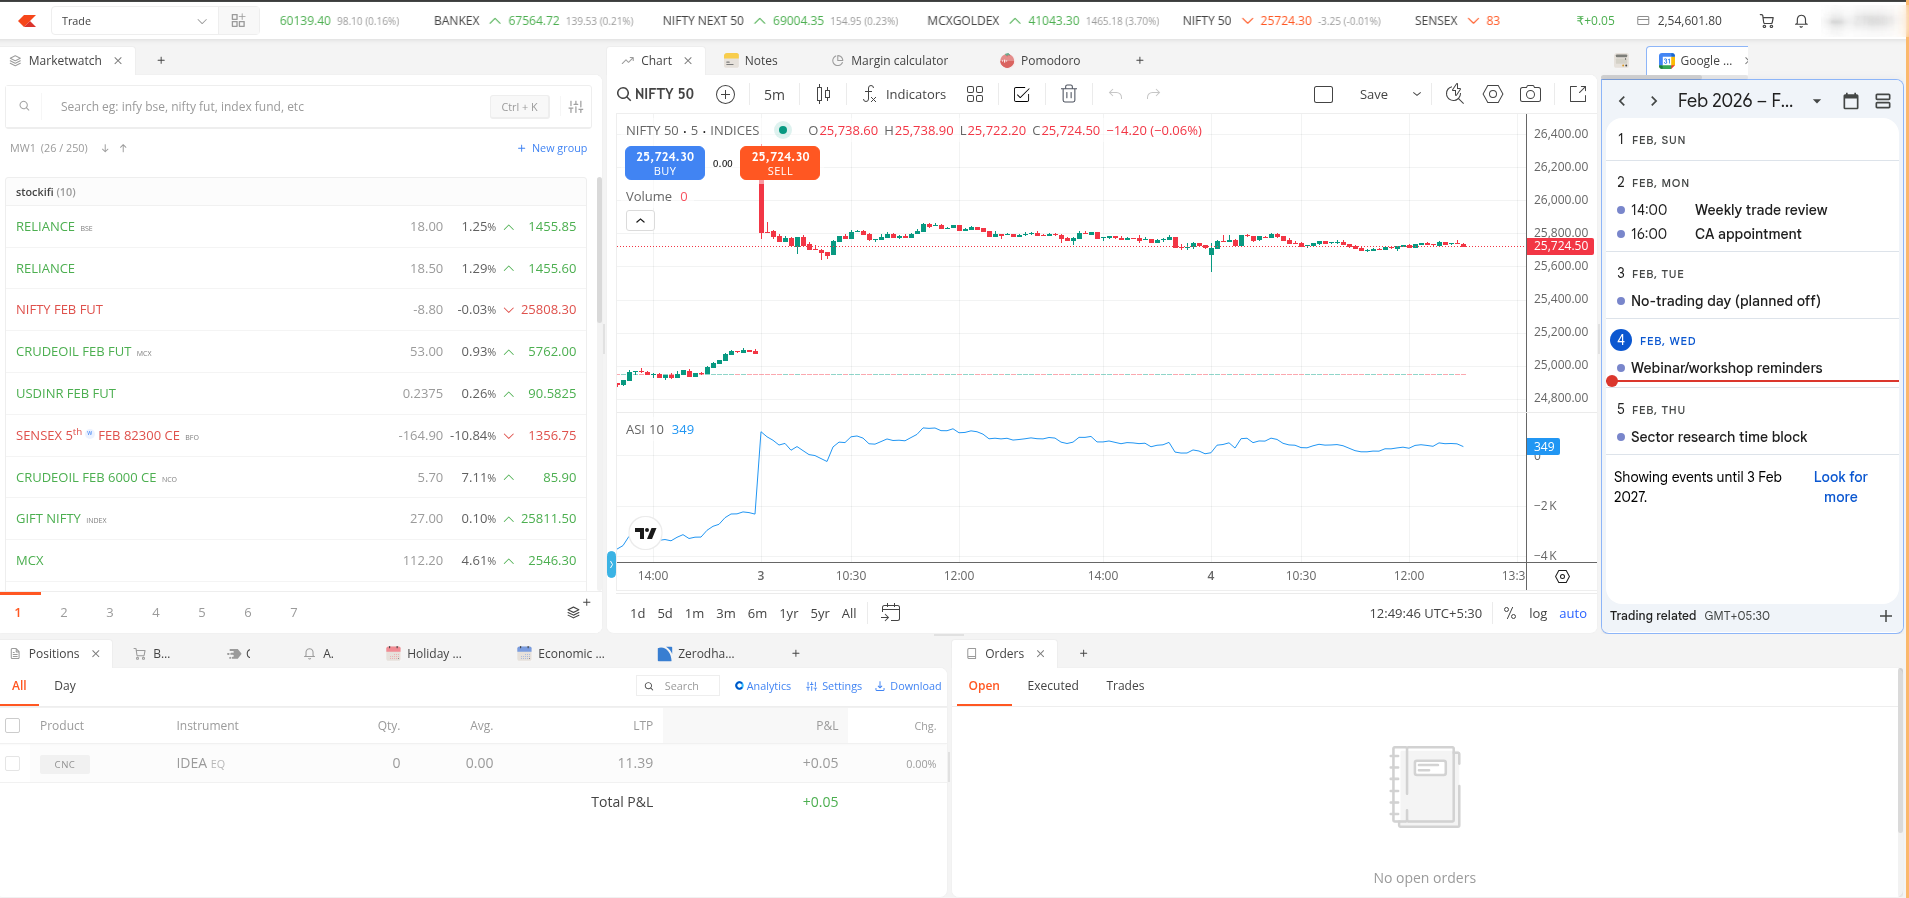1909x898 pixels.
Task: Delete drawings with the trash icon
Action: [1069, 94]
